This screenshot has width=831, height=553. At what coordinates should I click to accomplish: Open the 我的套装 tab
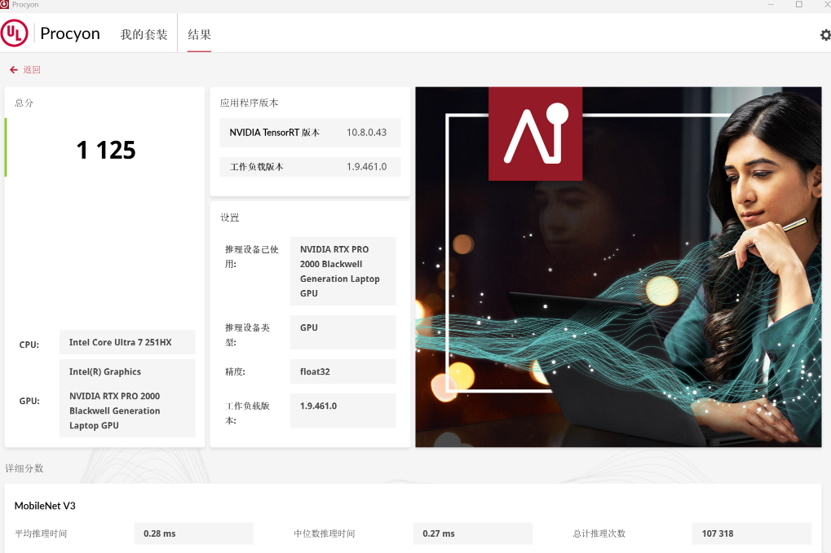tap(144, 34)
